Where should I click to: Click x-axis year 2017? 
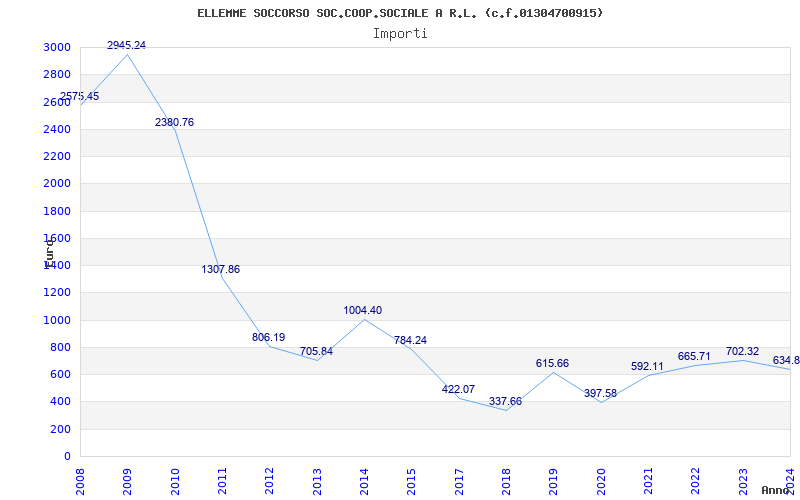(x=459, y=481)
